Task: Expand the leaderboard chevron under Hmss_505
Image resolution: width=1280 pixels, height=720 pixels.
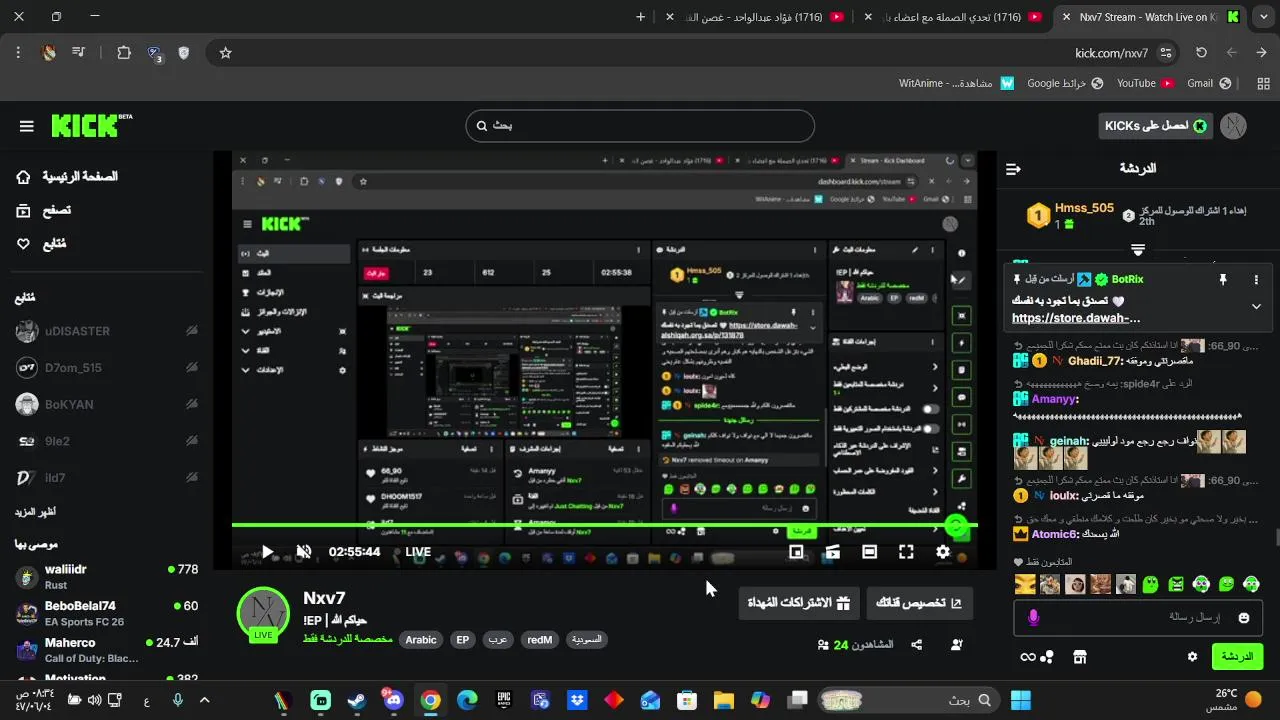Action: [1138, 248]
